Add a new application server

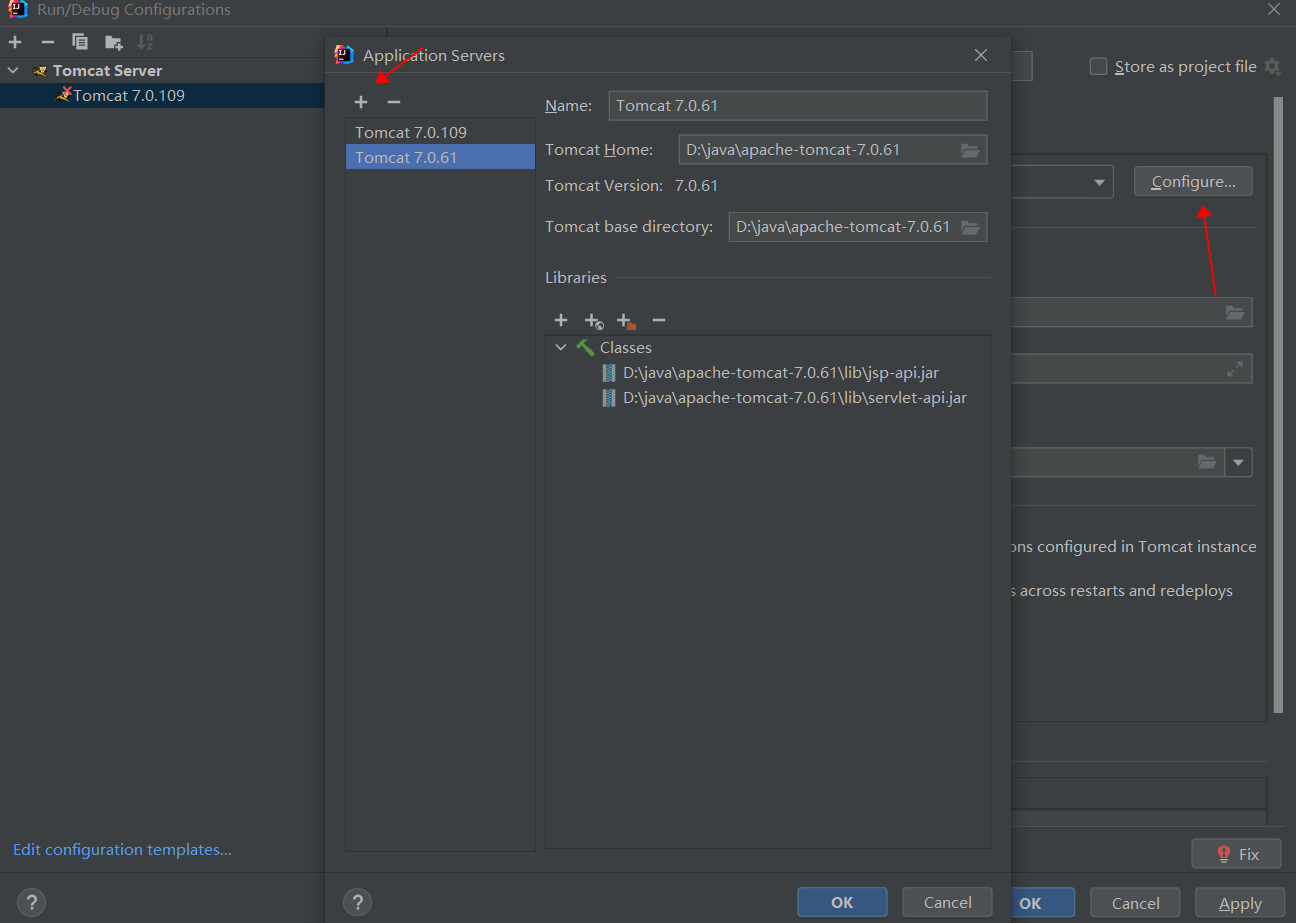point(361,102)
